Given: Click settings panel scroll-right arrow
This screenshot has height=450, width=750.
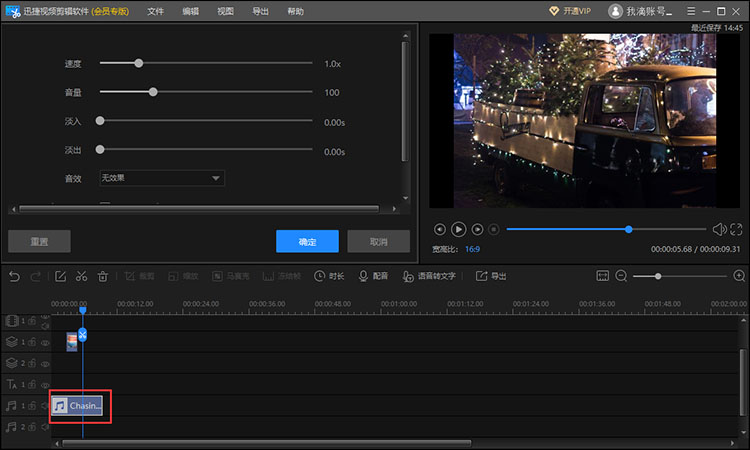Looking at the screenshot, I should (394, 209).
